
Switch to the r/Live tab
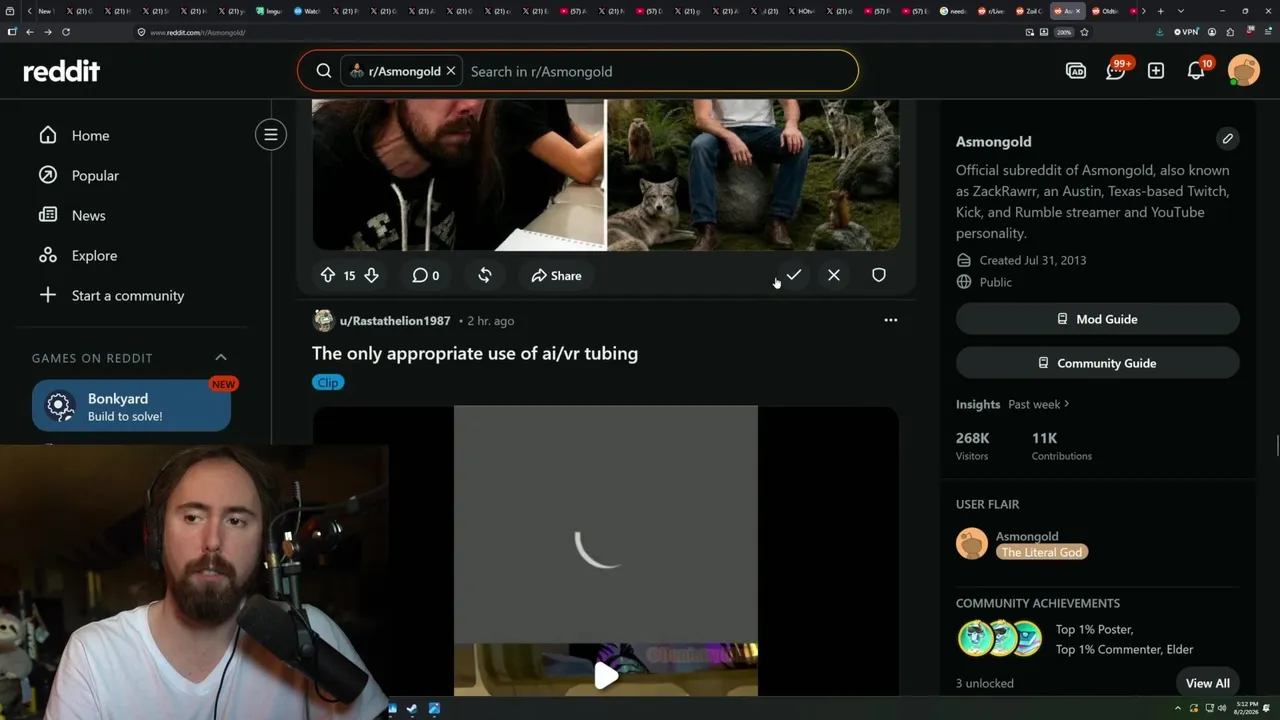[x=992, y=11]
